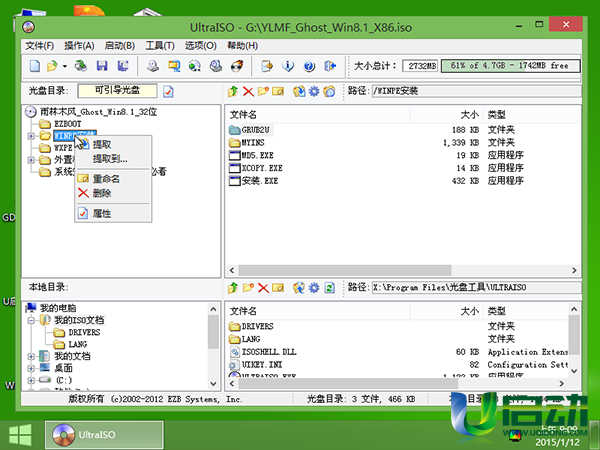Click the Burn CD/DVD image icon
Viewport: 600px width, 450px height.
tap(237, 66)
